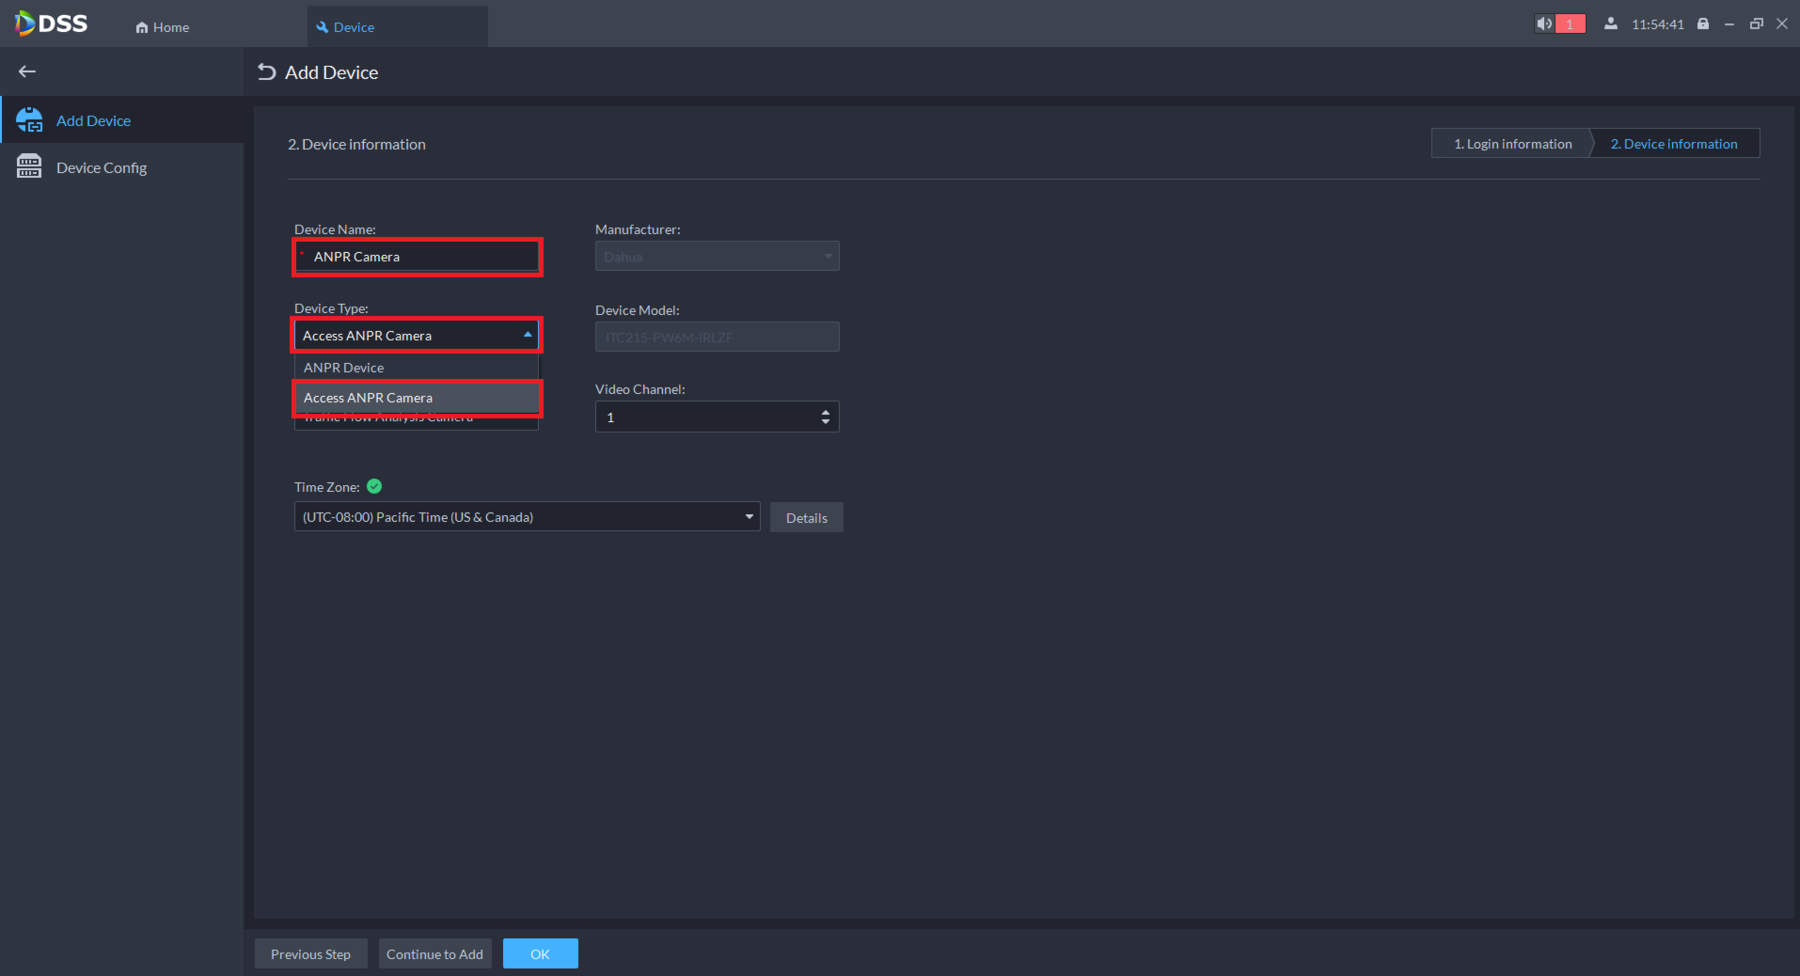Increase the Video Channel stepper value
1800x976 pixels.
click(825, 411)
